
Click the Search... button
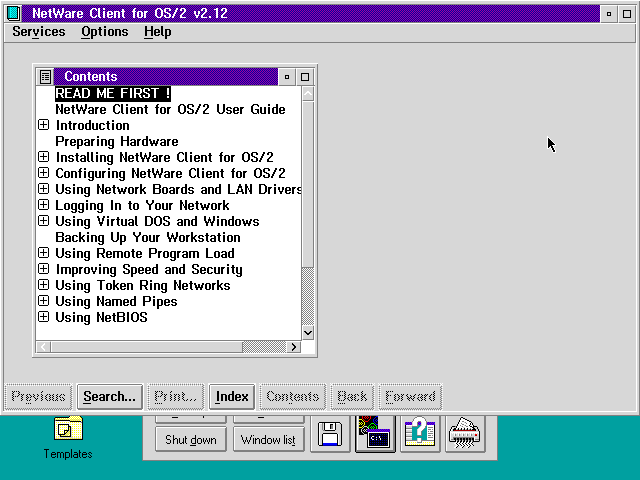[109, 396]
